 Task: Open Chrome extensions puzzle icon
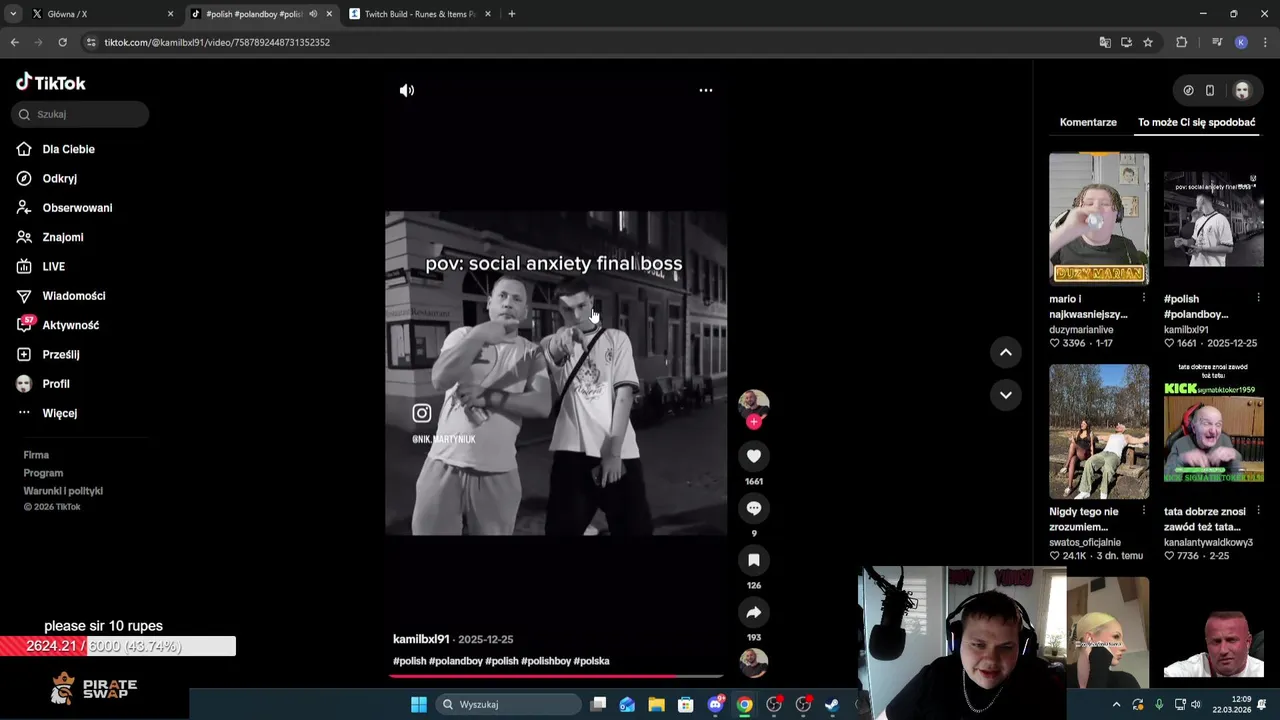pos(1181,42)
